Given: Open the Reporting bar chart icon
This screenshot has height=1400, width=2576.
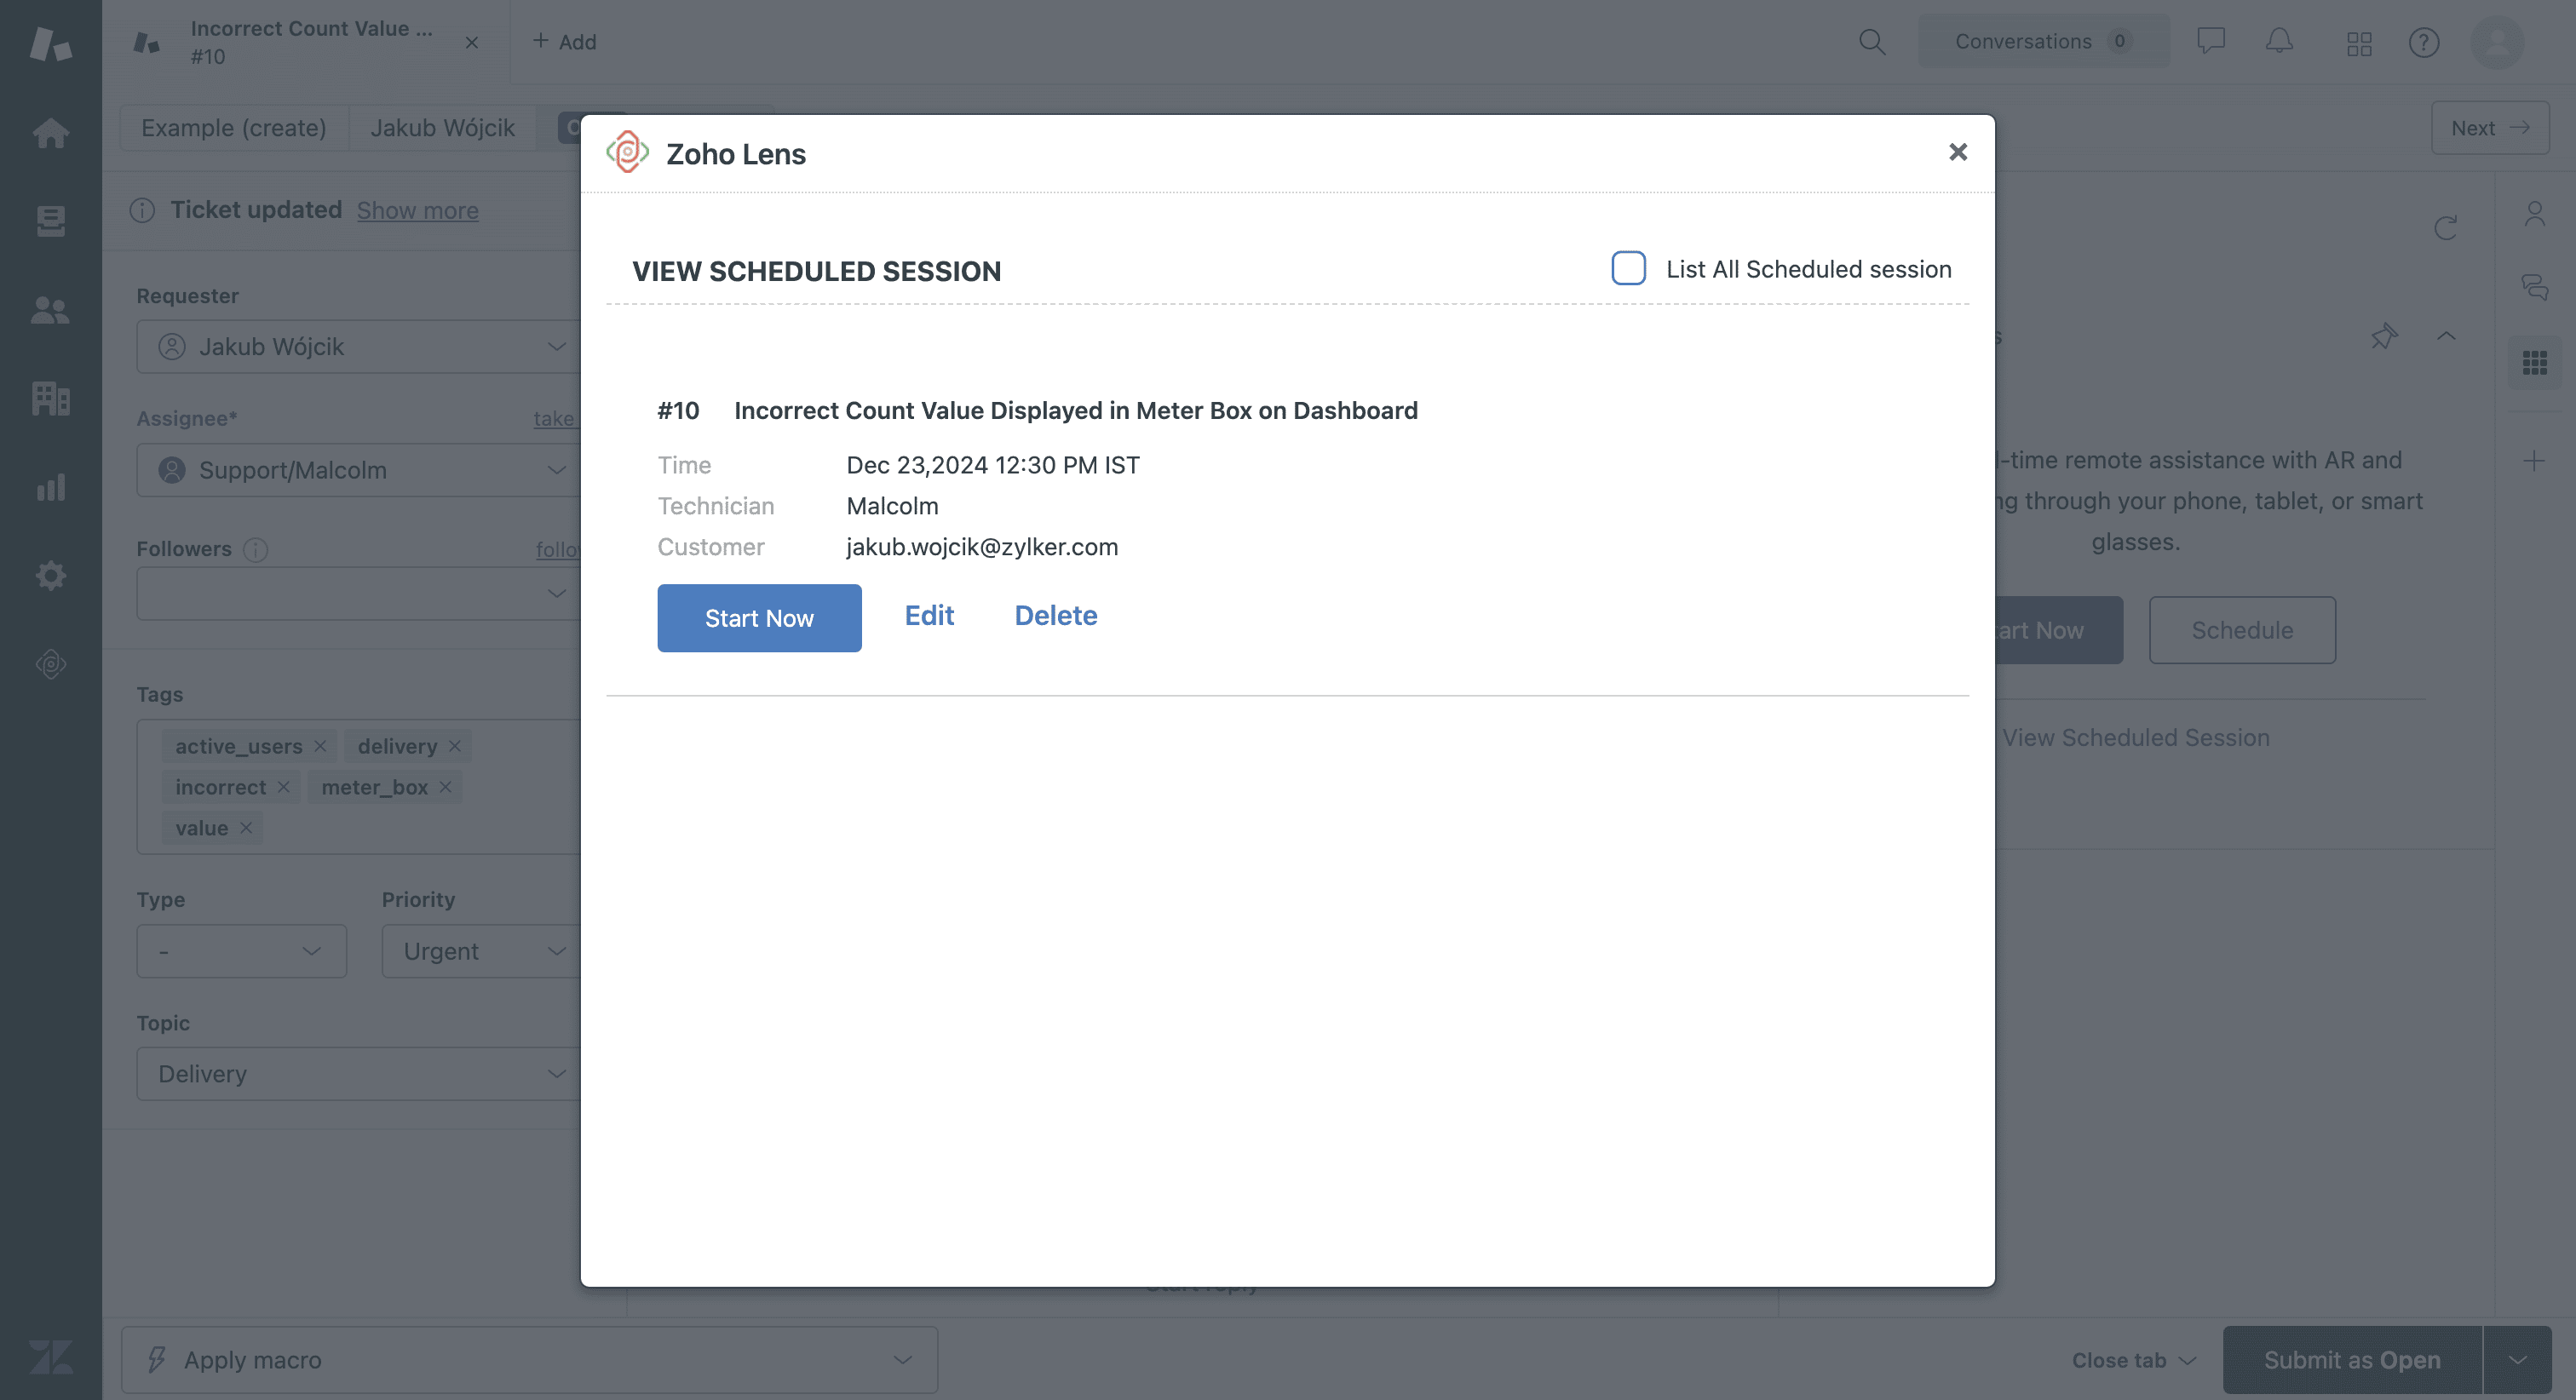Looking at the screenshot, I should pos(50,487).
